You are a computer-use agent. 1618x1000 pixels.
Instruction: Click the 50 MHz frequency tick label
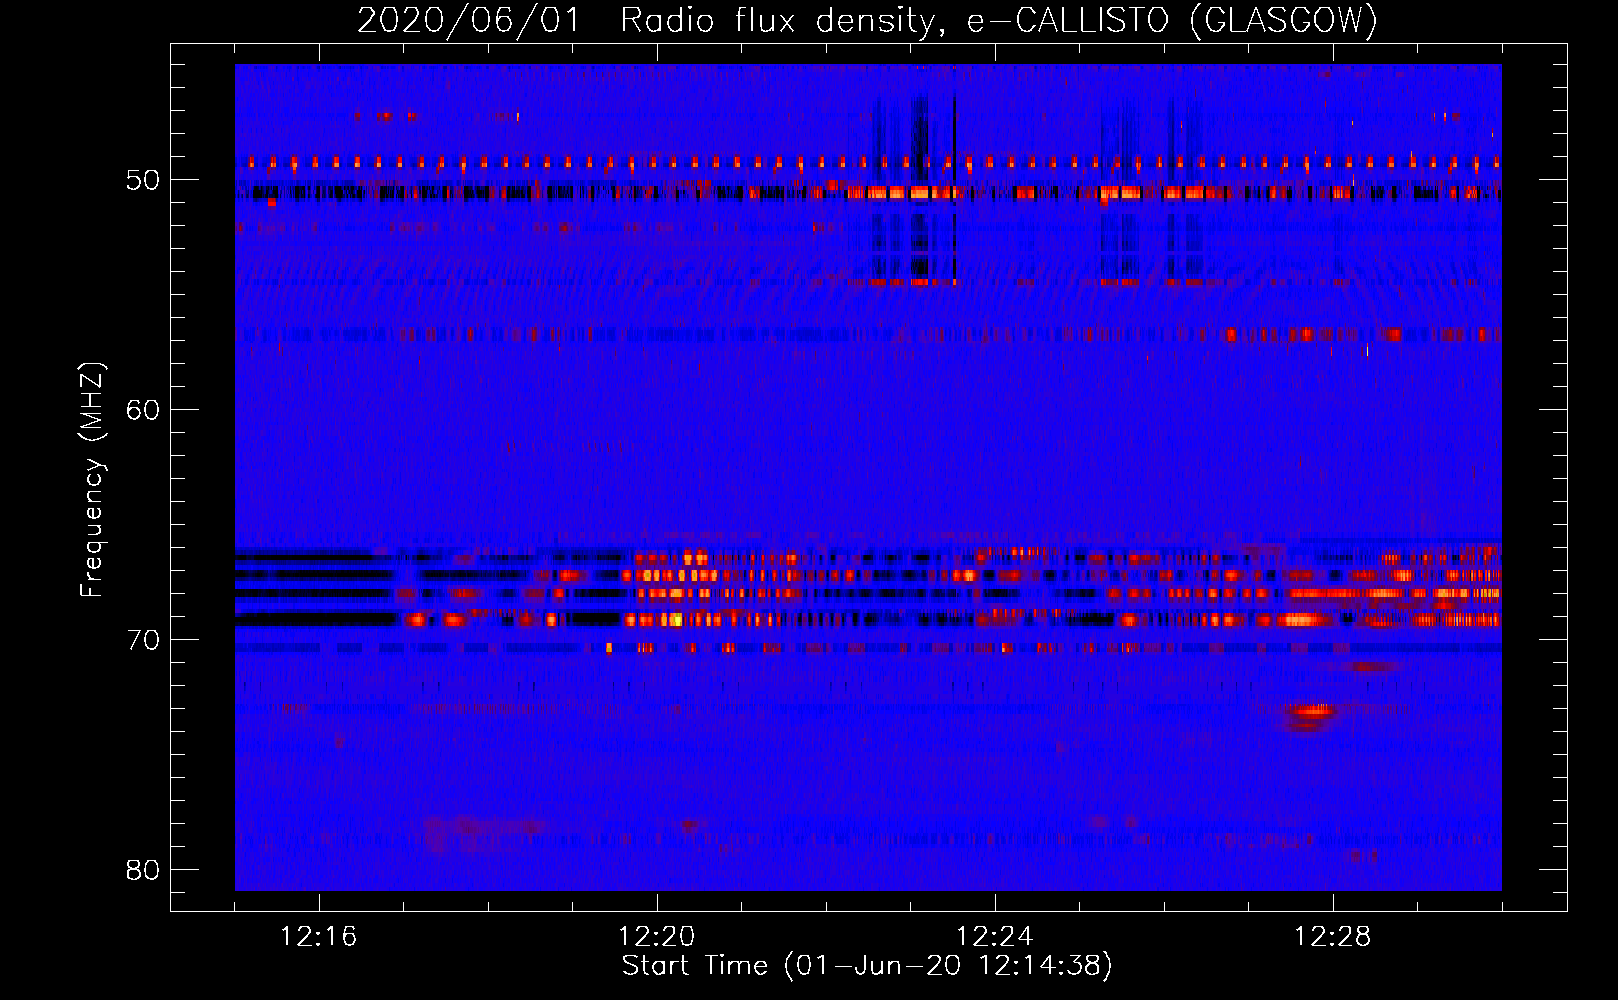click(x=142, y=180)
